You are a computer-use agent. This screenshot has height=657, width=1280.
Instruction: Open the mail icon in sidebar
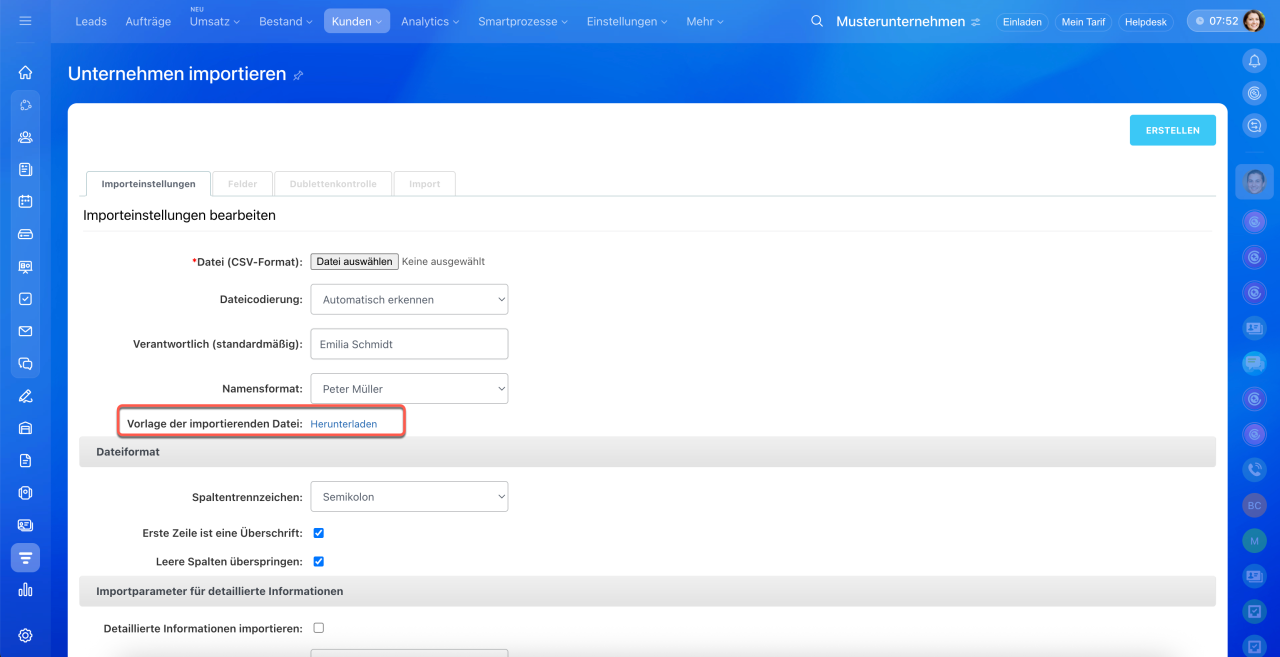25,331
